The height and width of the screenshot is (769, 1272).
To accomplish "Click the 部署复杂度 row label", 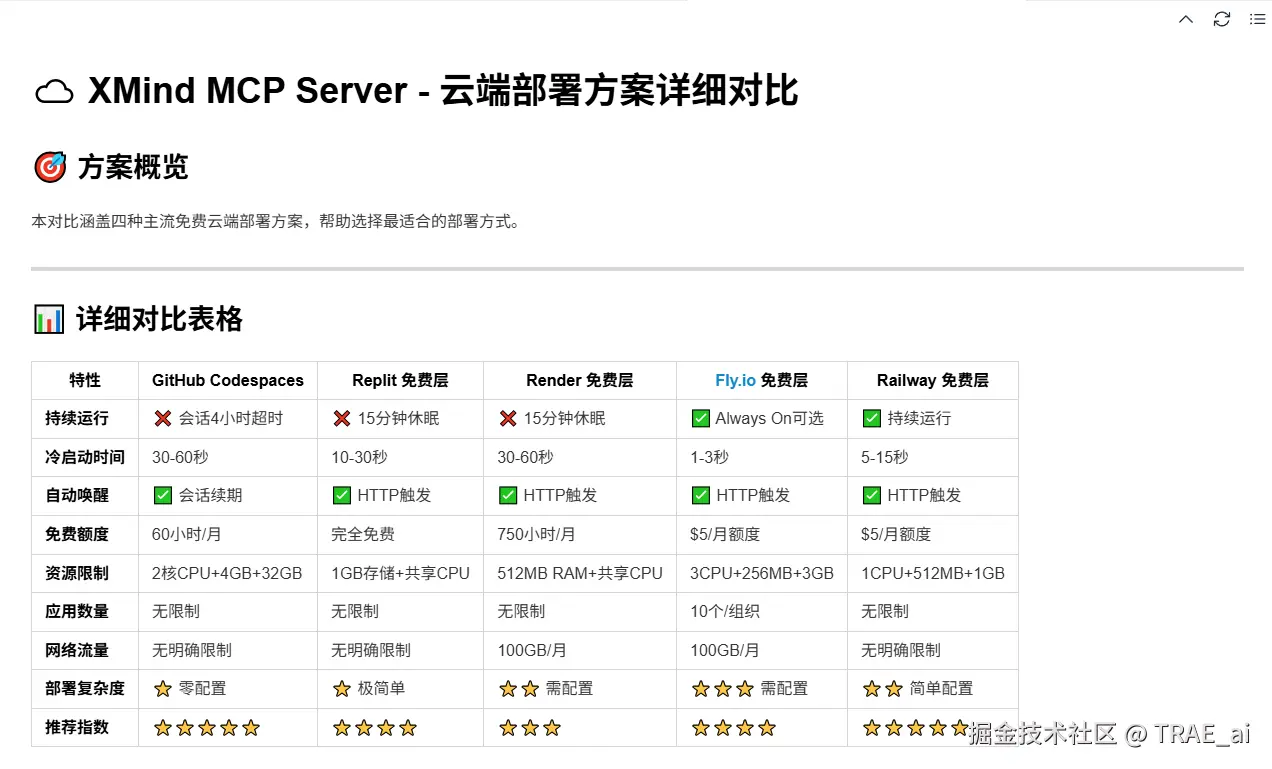I will coord(85,688).
